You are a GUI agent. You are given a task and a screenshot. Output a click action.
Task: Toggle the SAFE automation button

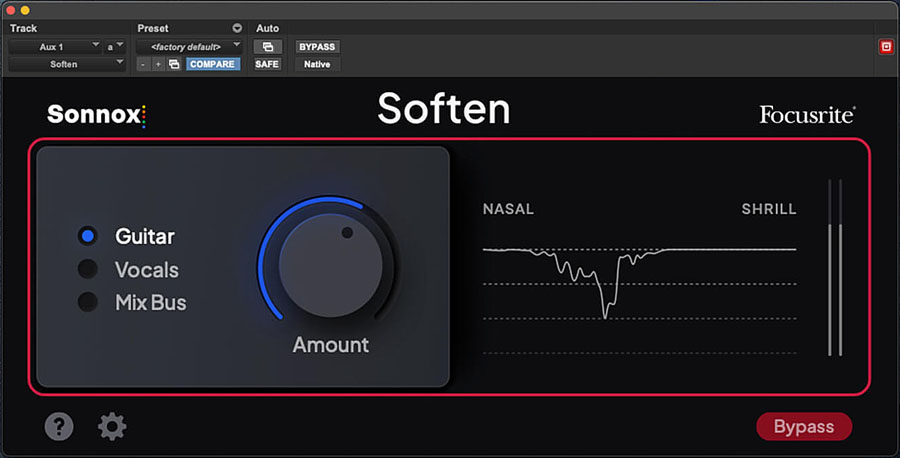pos(267,64)
